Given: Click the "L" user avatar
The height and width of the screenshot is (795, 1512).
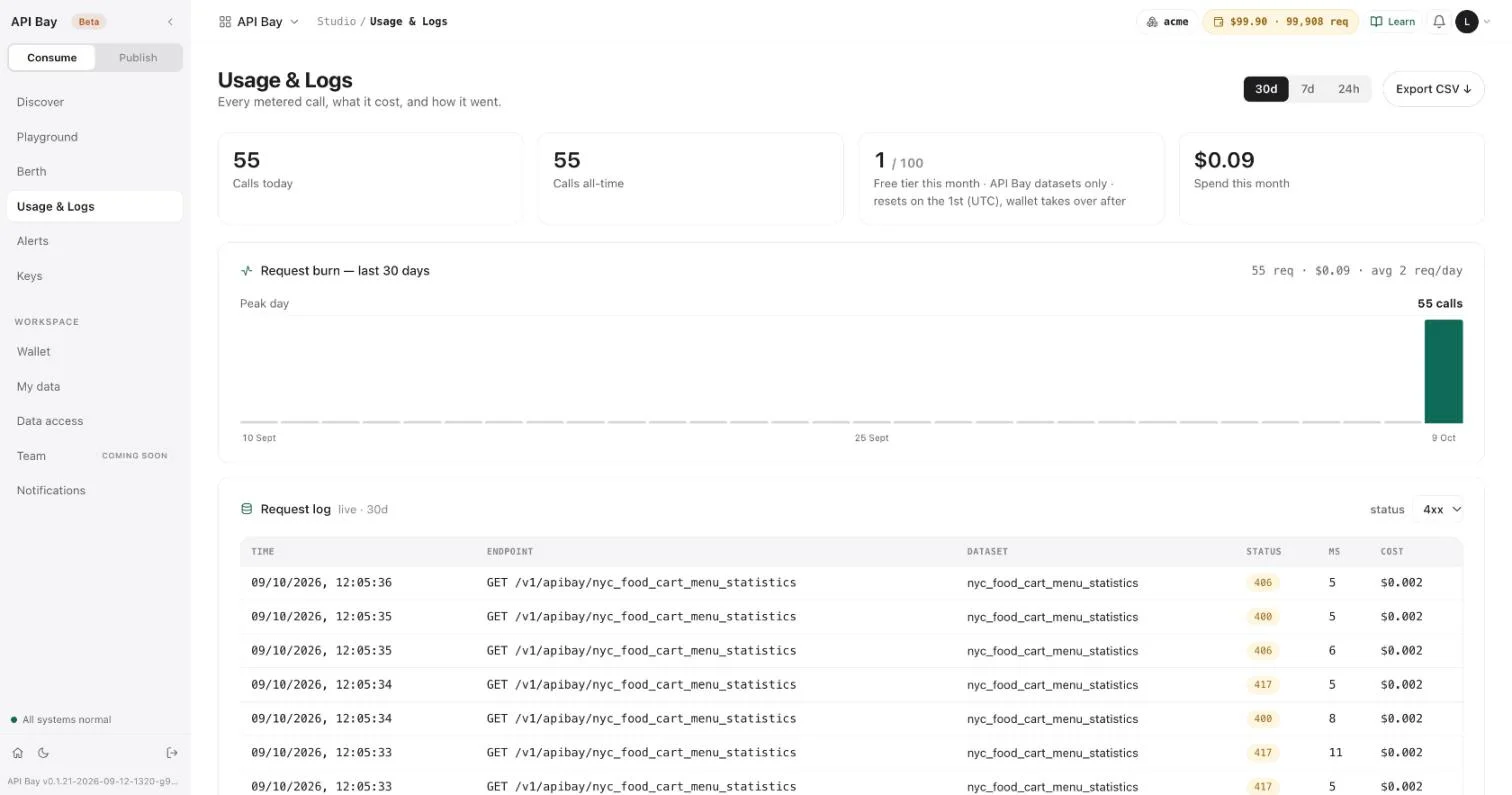Looking at the screenshot, I should (x=1467, y=21).
